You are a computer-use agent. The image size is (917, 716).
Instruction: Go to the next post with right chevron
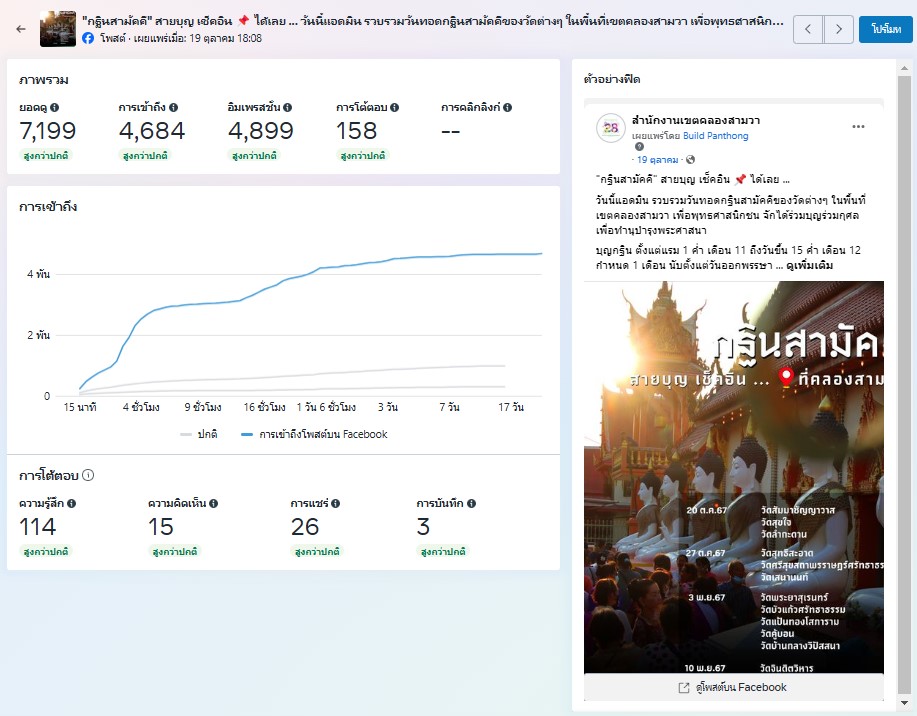[x=839, y=30]
